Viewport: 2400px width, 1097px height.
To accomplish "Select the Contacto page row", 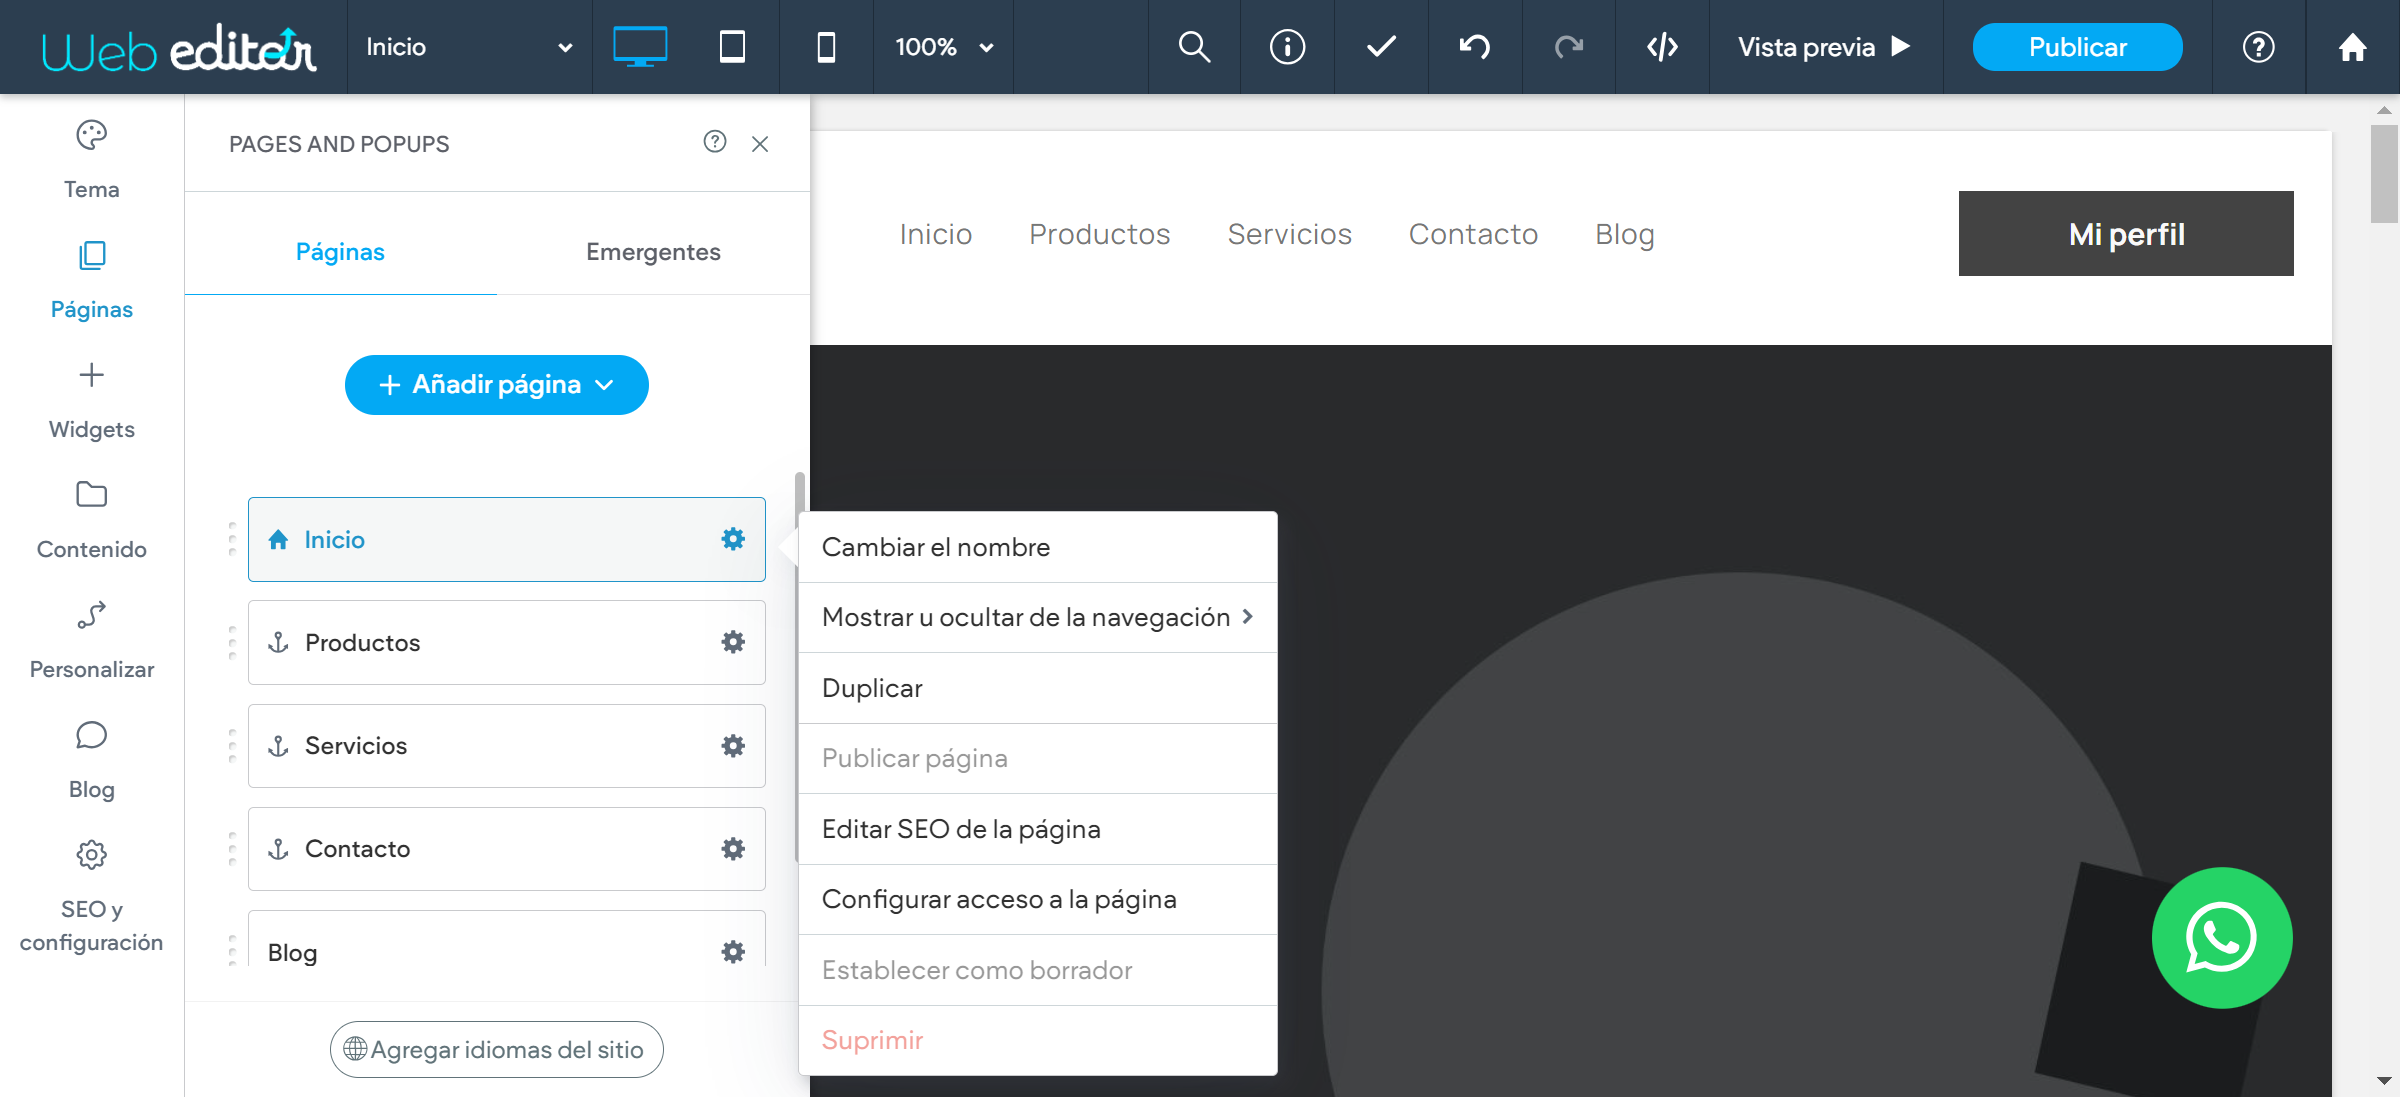I will click(507, 848).
